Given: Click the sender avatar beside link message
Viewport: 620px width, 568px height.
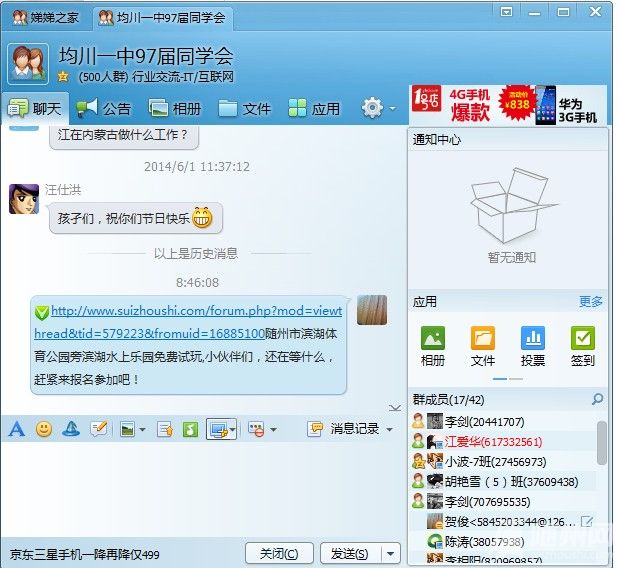Looking at the screenshot, I should pyautogui.click(x=372, y=311).
